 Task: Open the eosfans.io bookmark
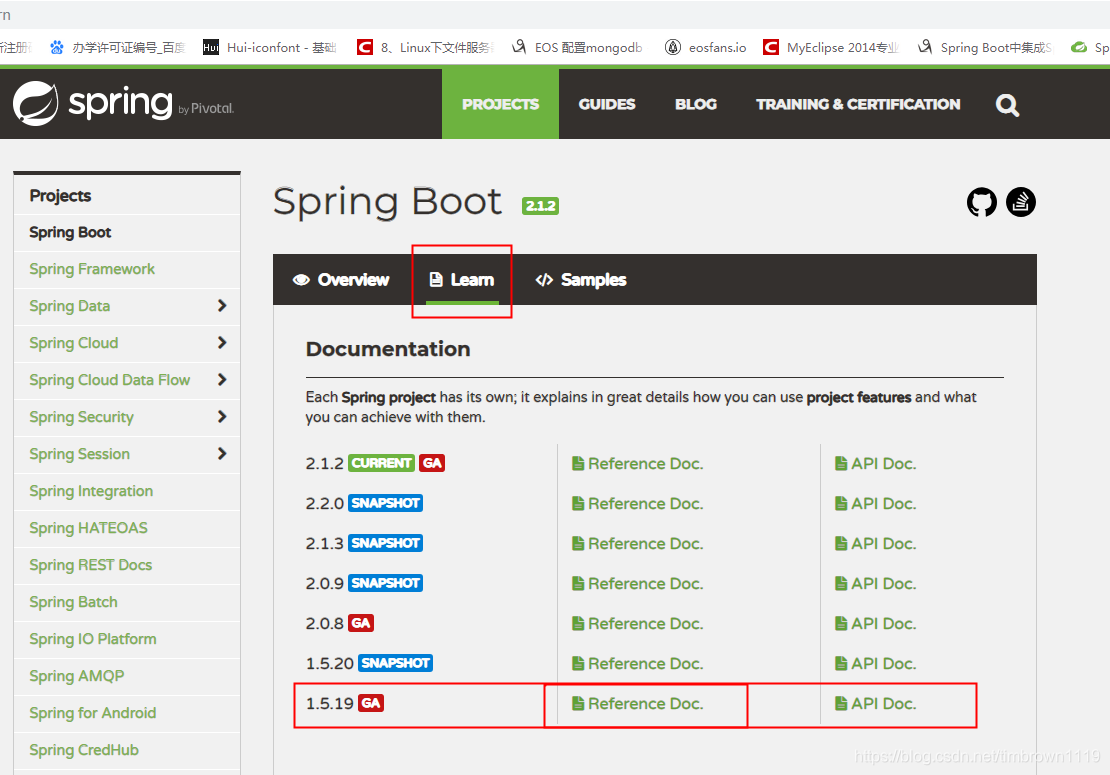point(705,47)
